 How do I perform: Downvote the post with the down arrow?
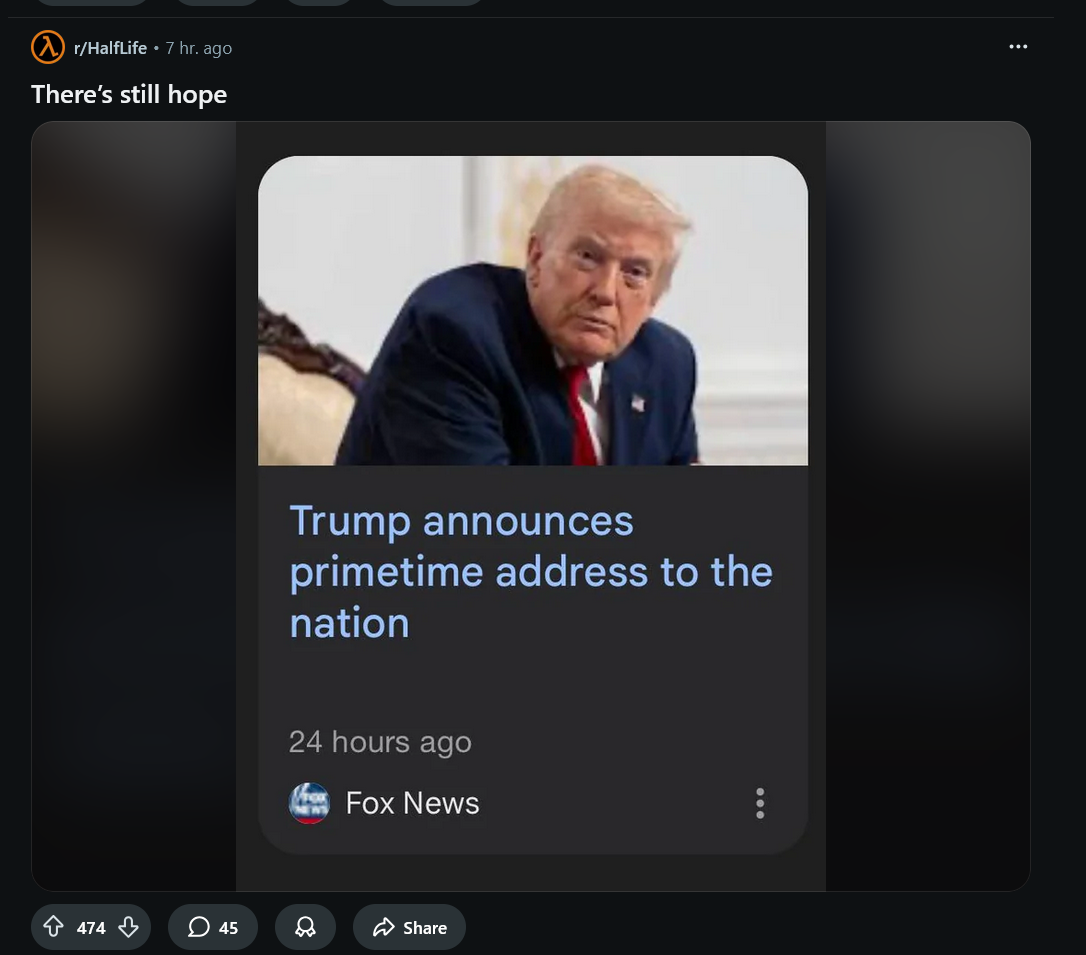click(128, 927)
